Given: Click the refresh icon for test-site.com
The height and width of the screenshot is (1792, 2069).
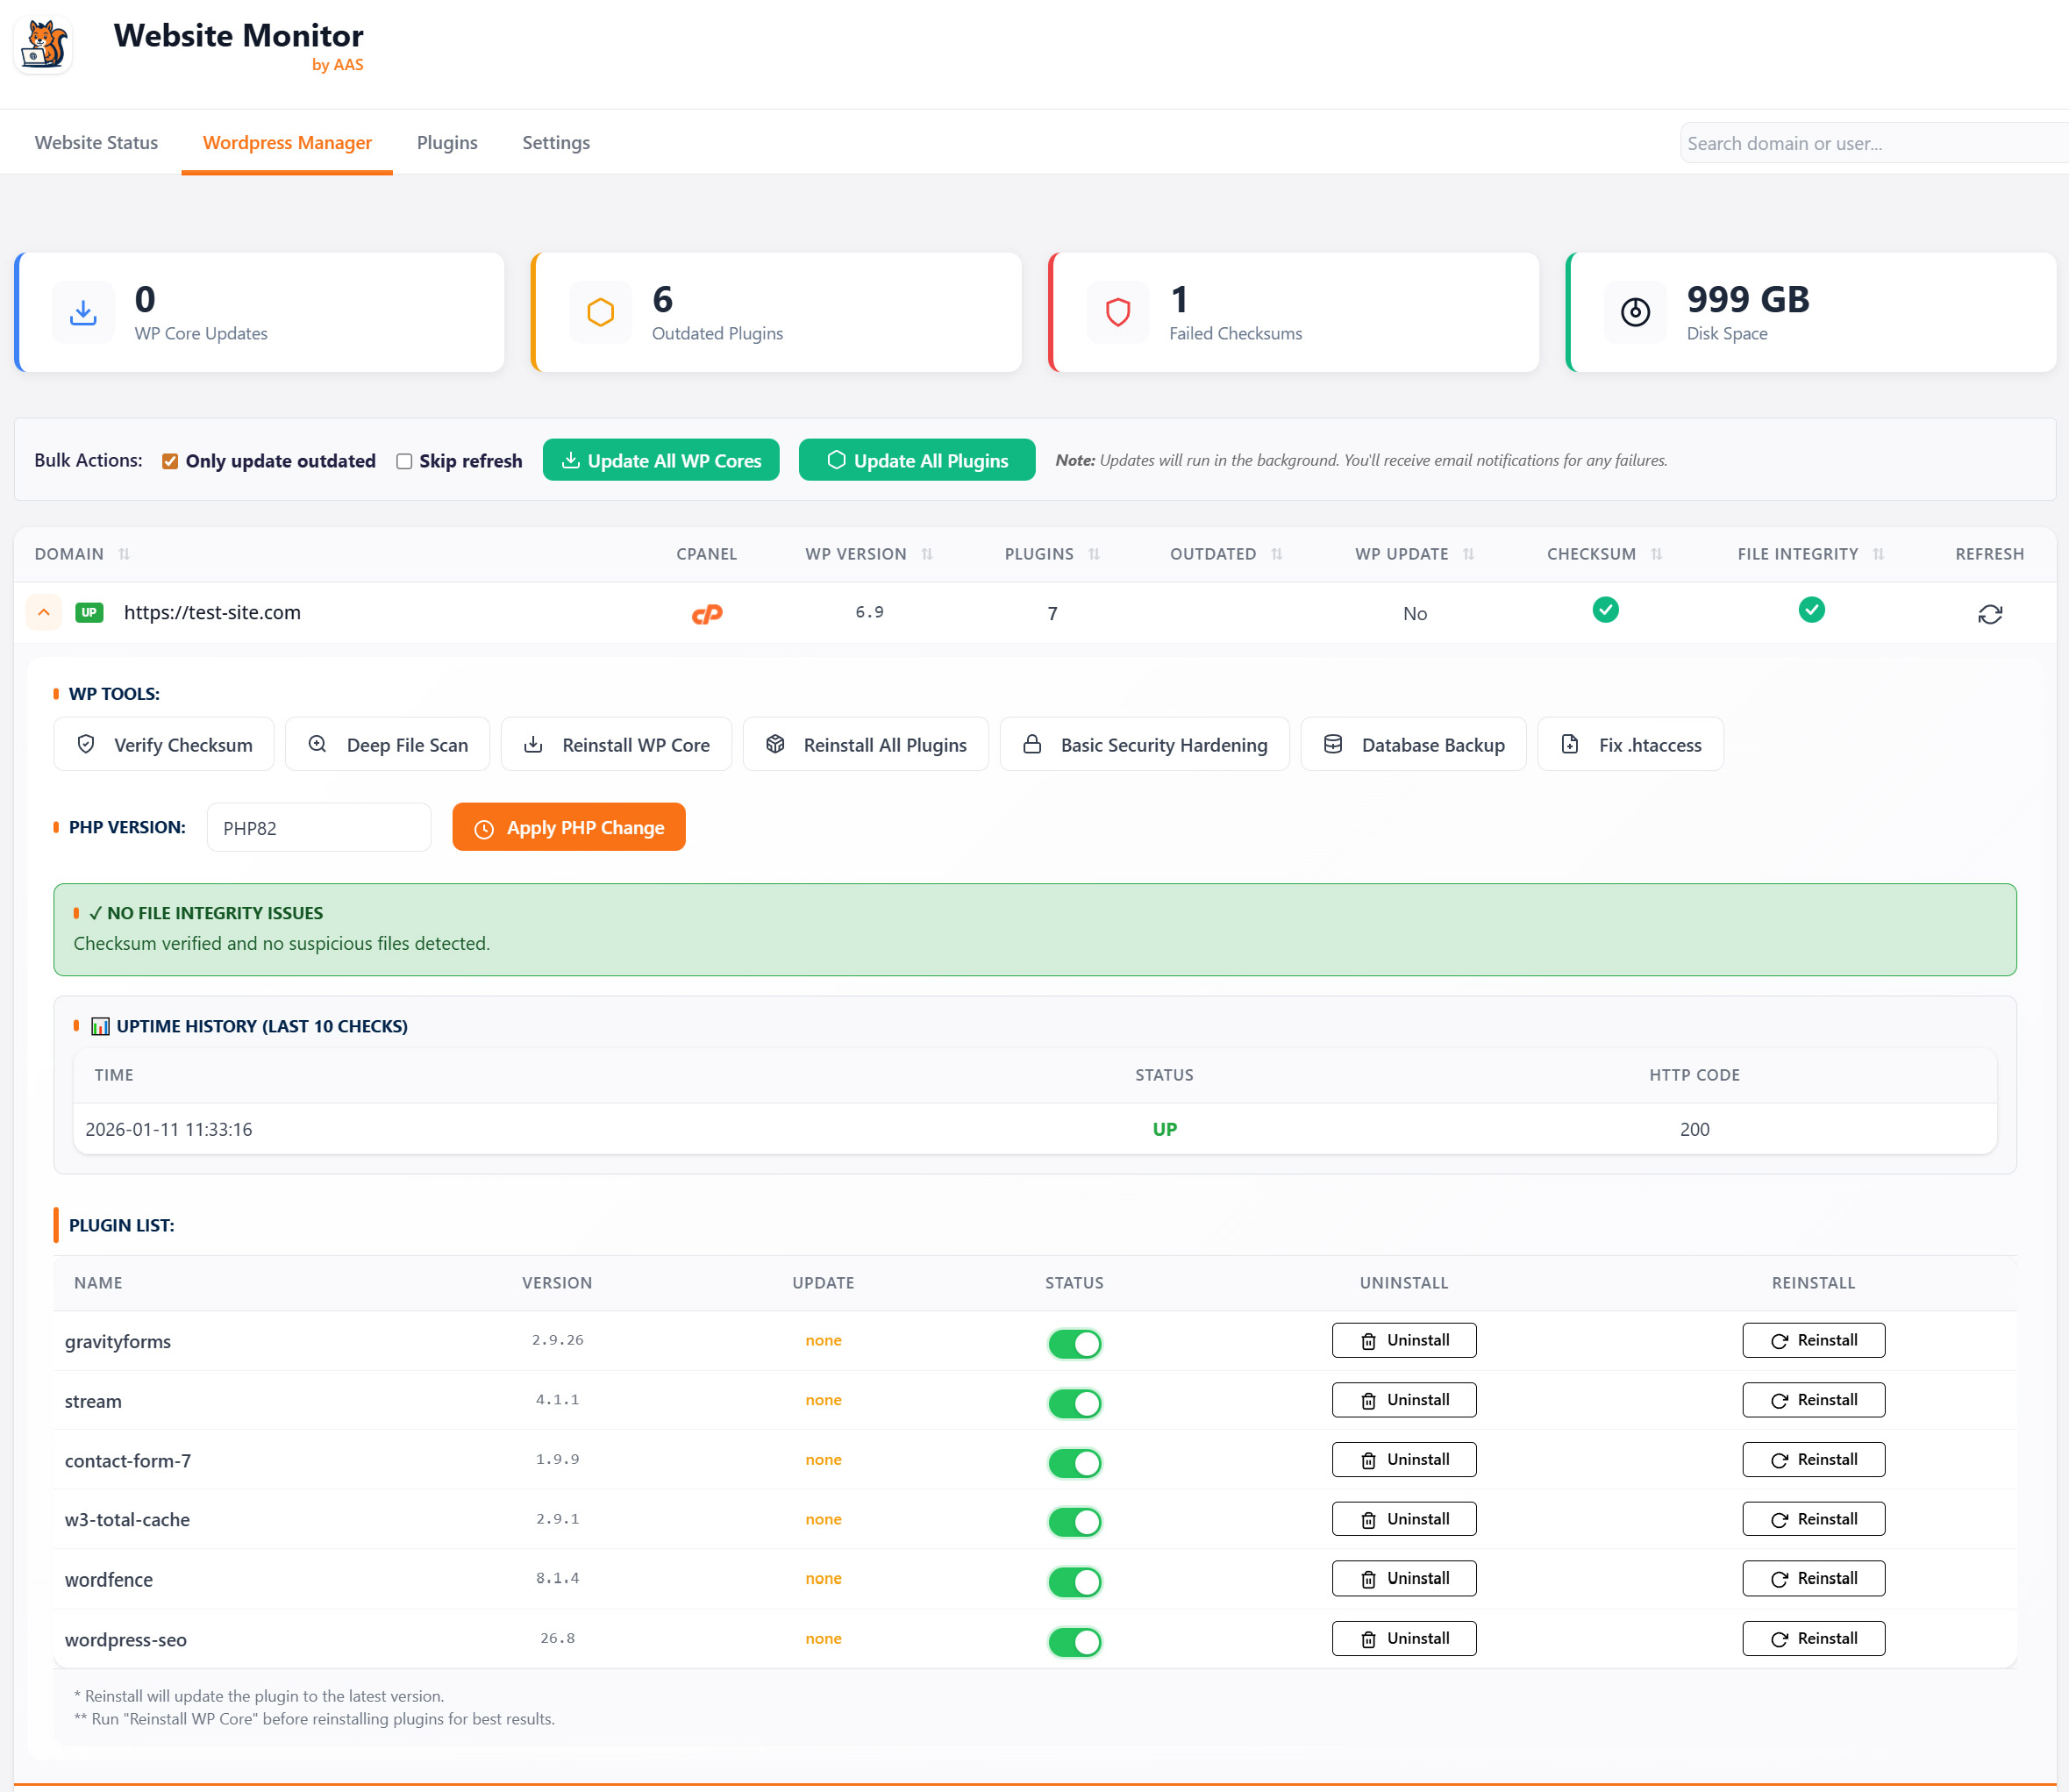Looking at the screenshot, I should tap(1989, 614).
